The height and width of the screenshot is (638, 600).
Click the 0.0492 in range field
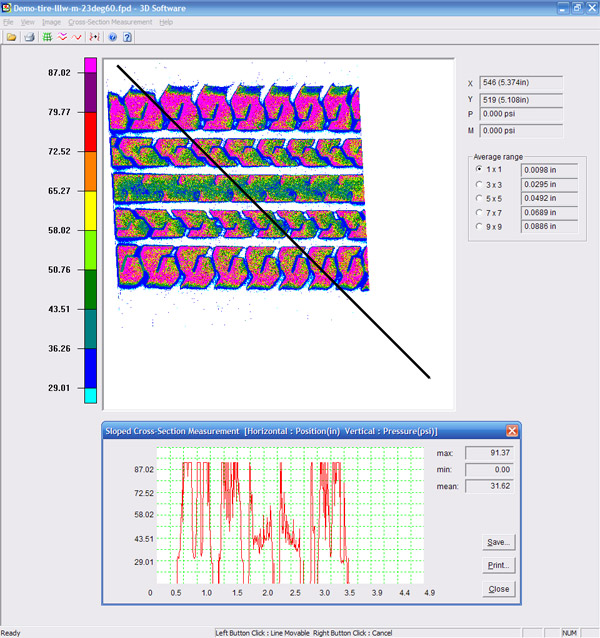tap(550, 199)
